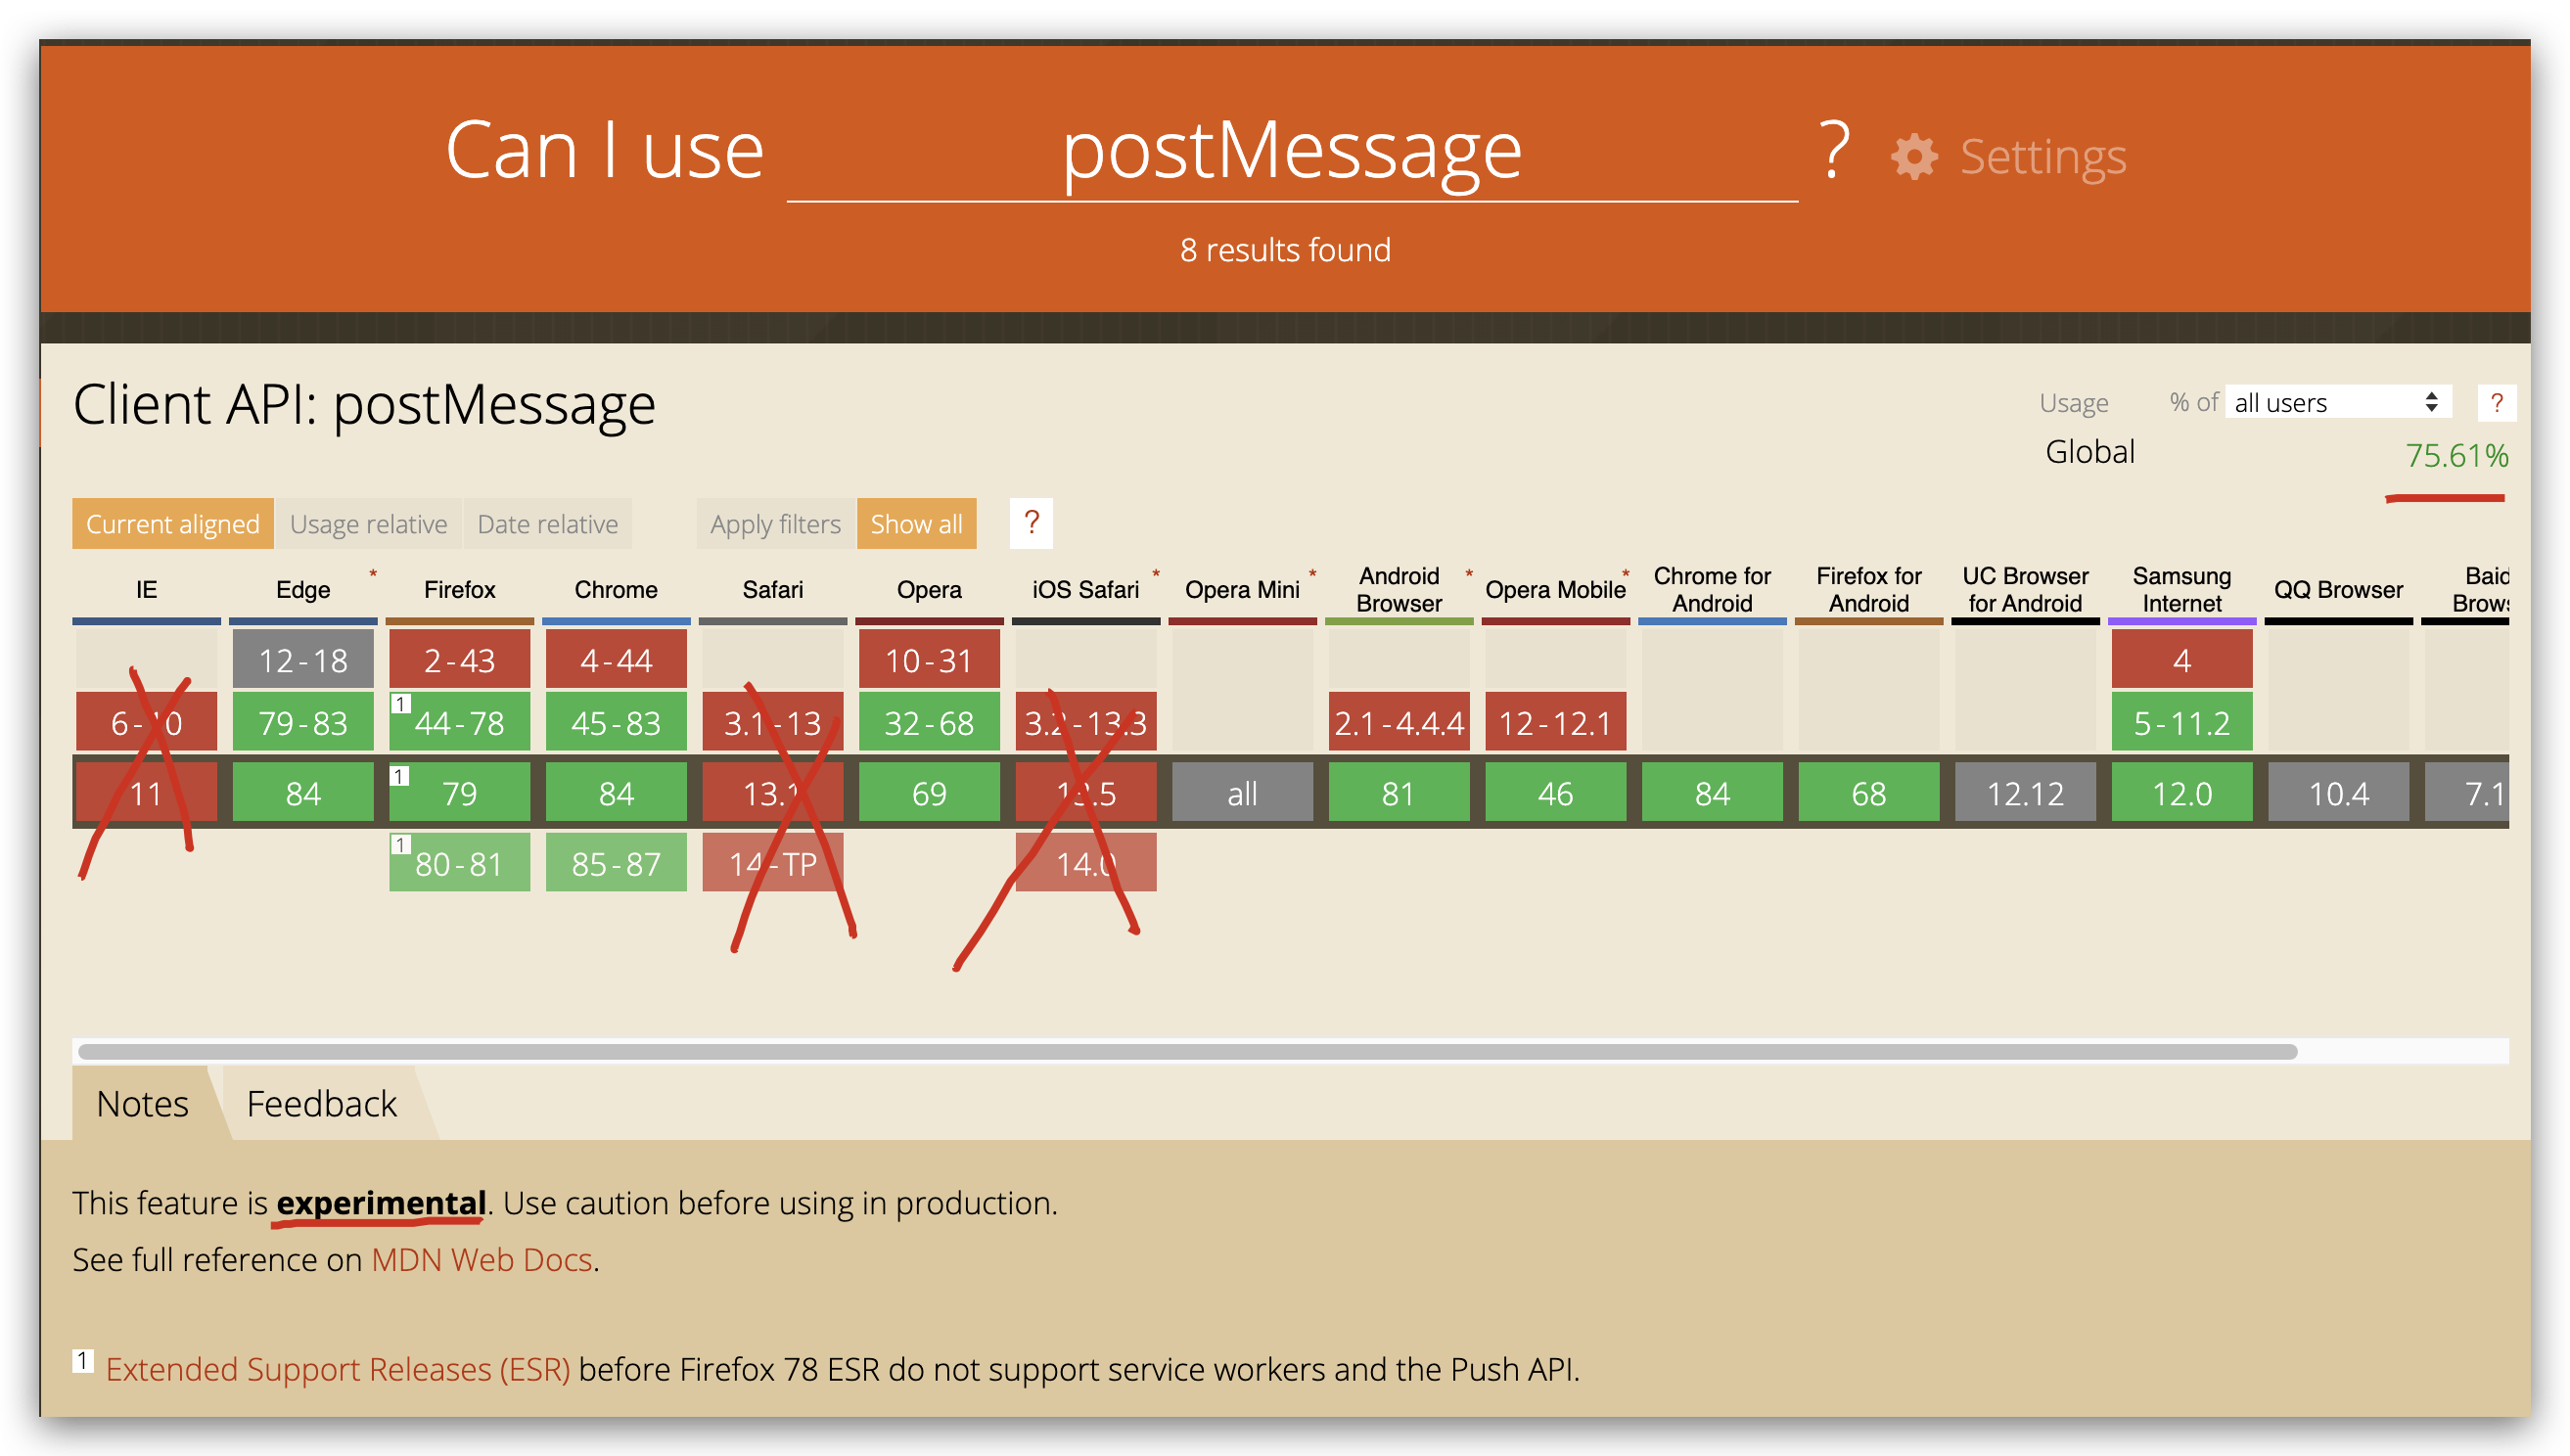Click Apply filters option
2570x1456 pixels.
[x=775, y=524]
